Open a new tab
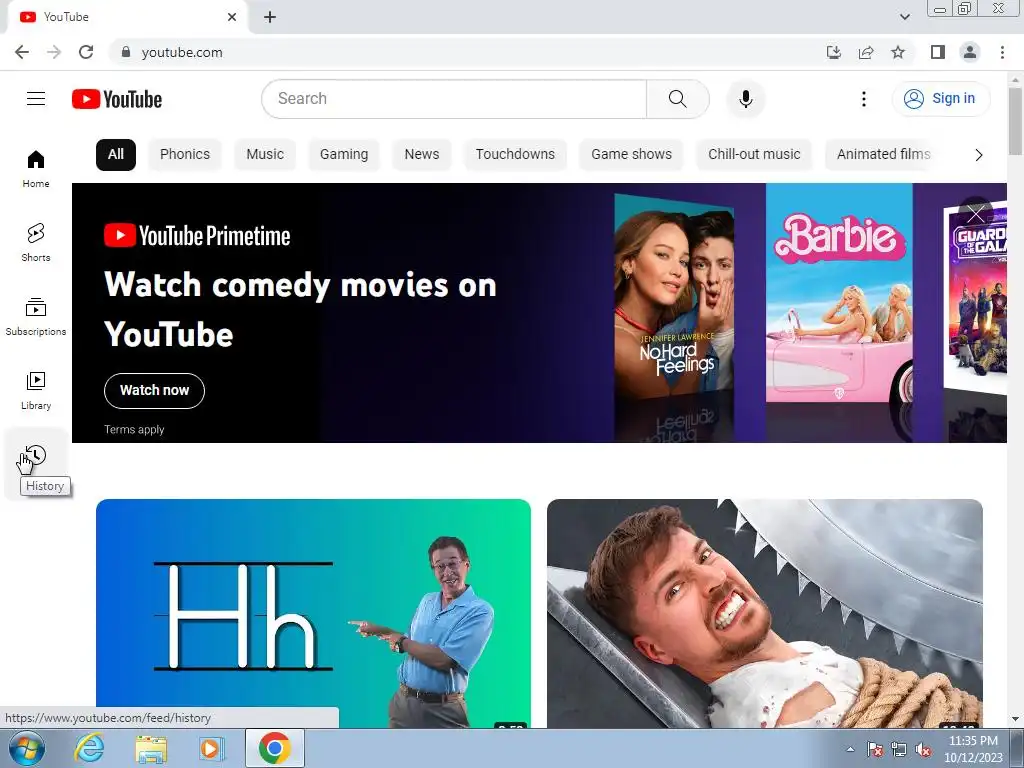The width and height of the screenshot is (1024, 768). pos(270,17)
